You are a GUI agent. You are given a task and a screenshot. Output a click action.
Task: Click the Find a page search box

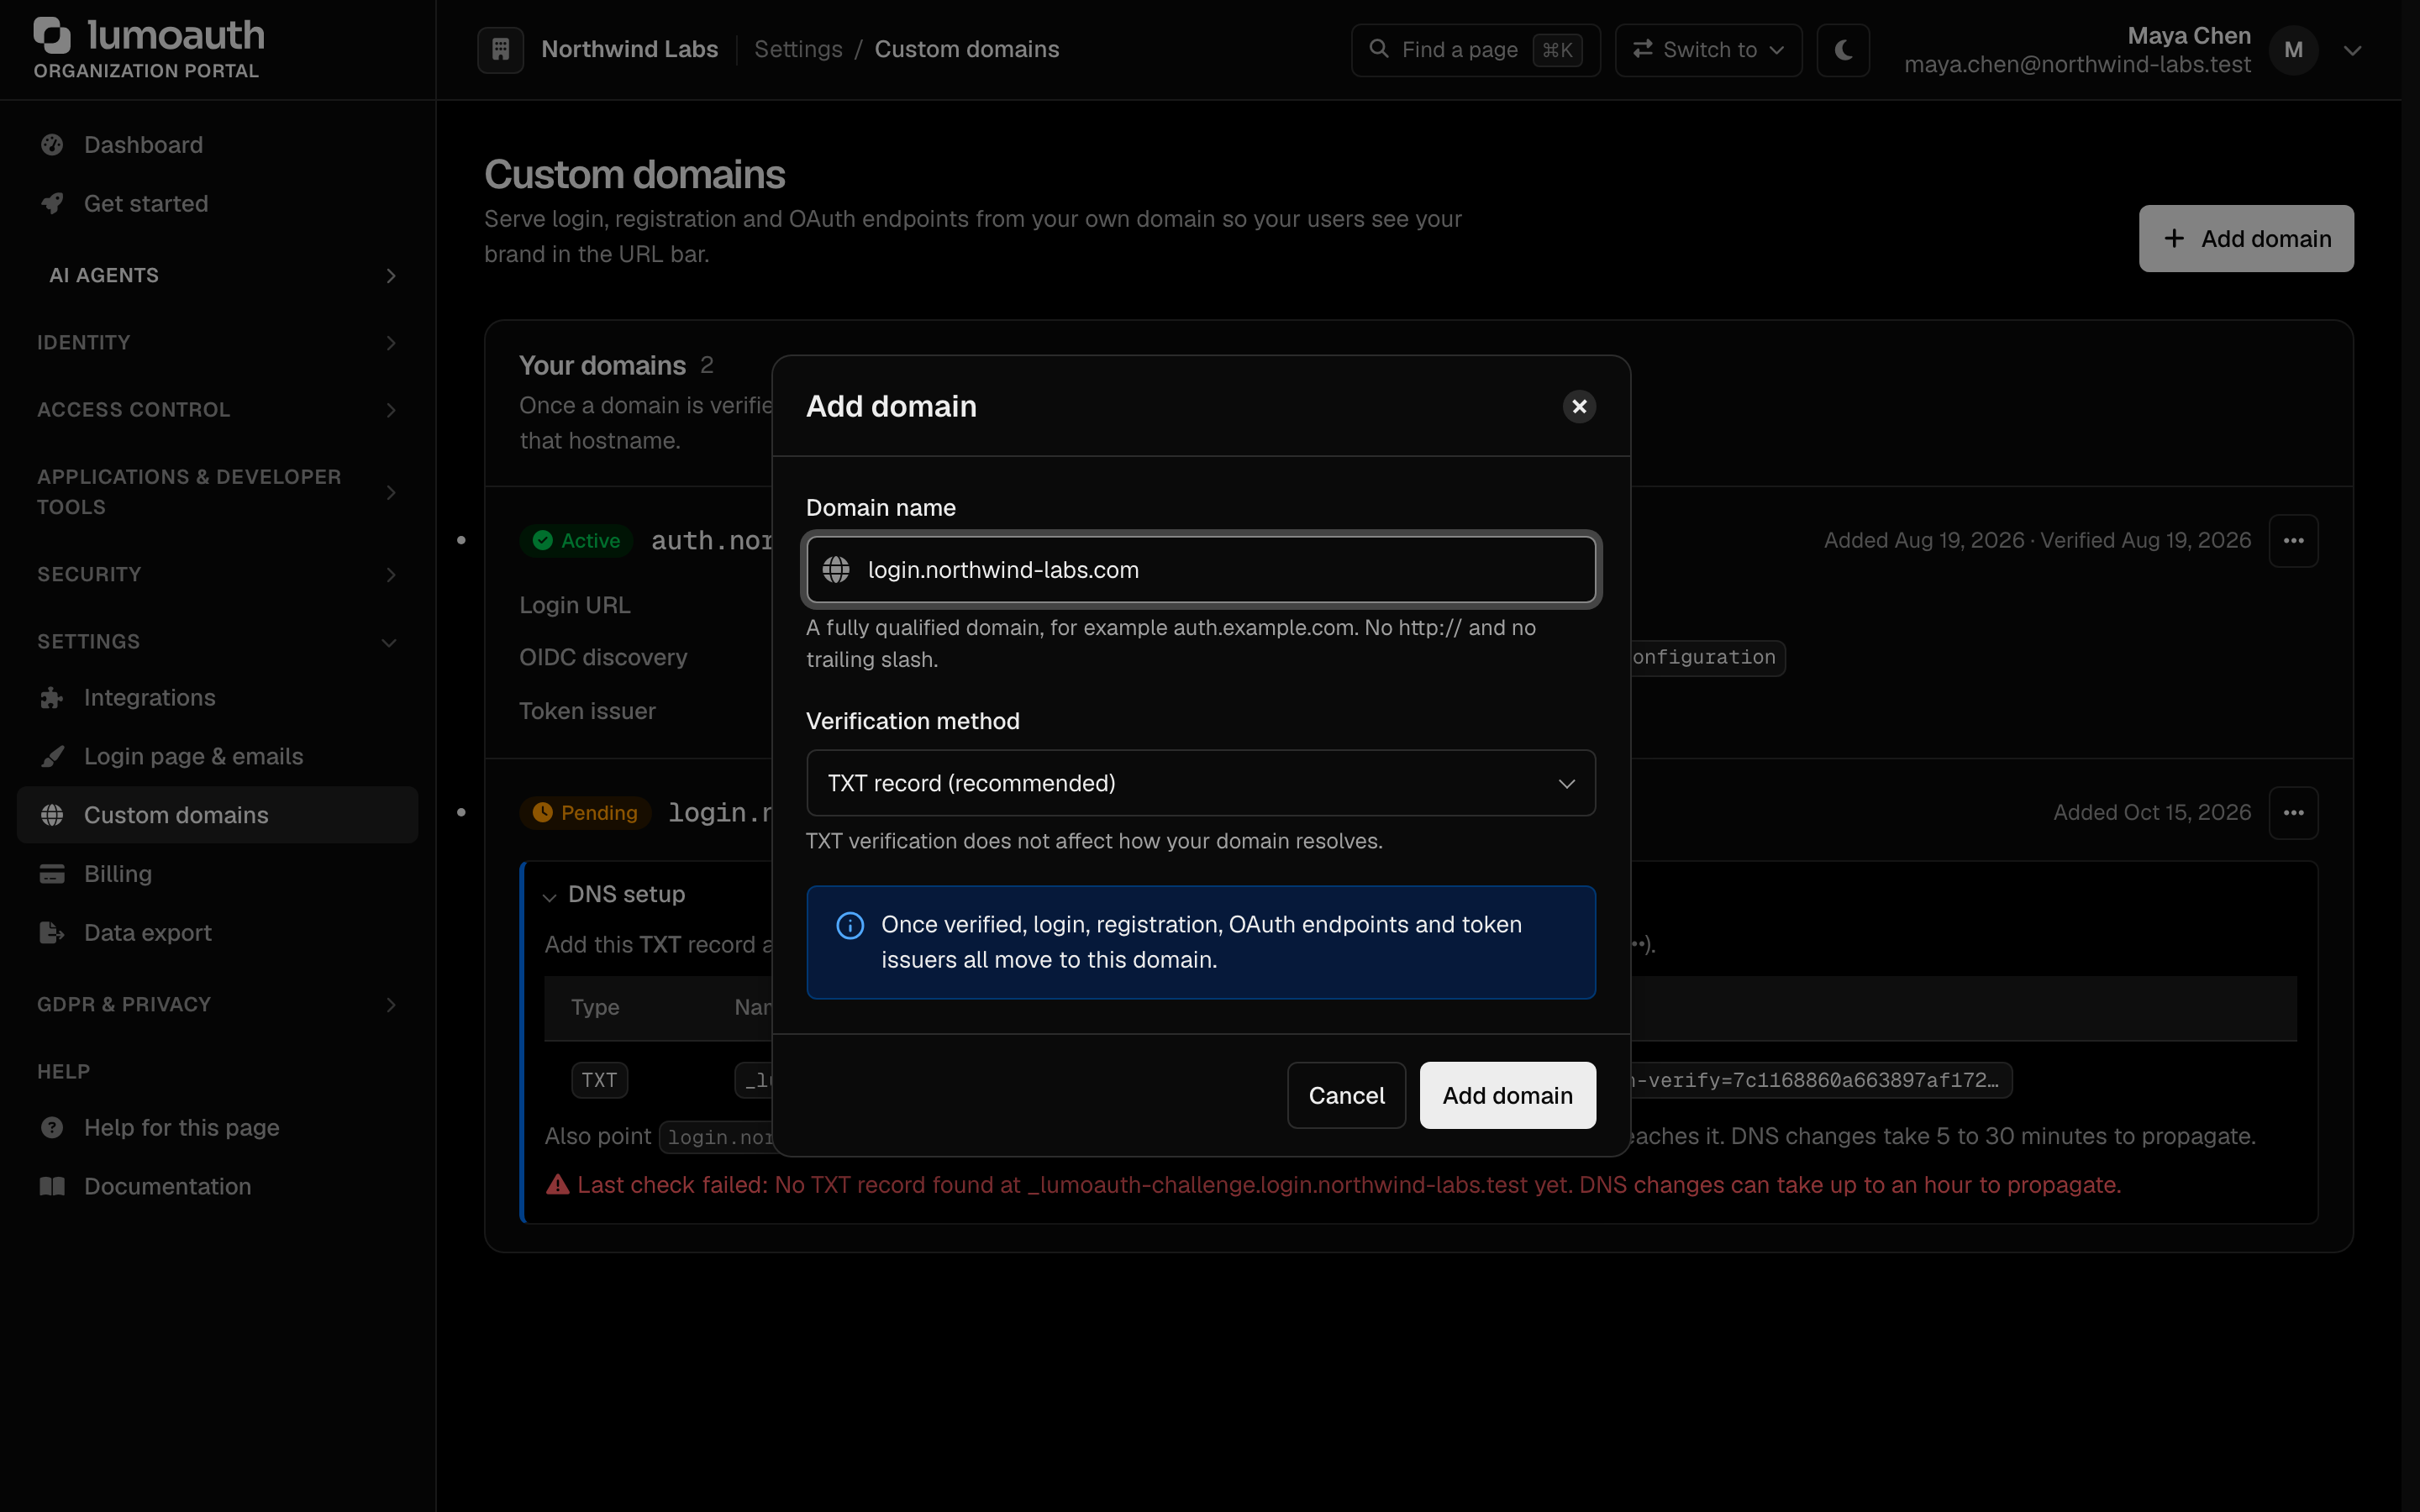1475,49
